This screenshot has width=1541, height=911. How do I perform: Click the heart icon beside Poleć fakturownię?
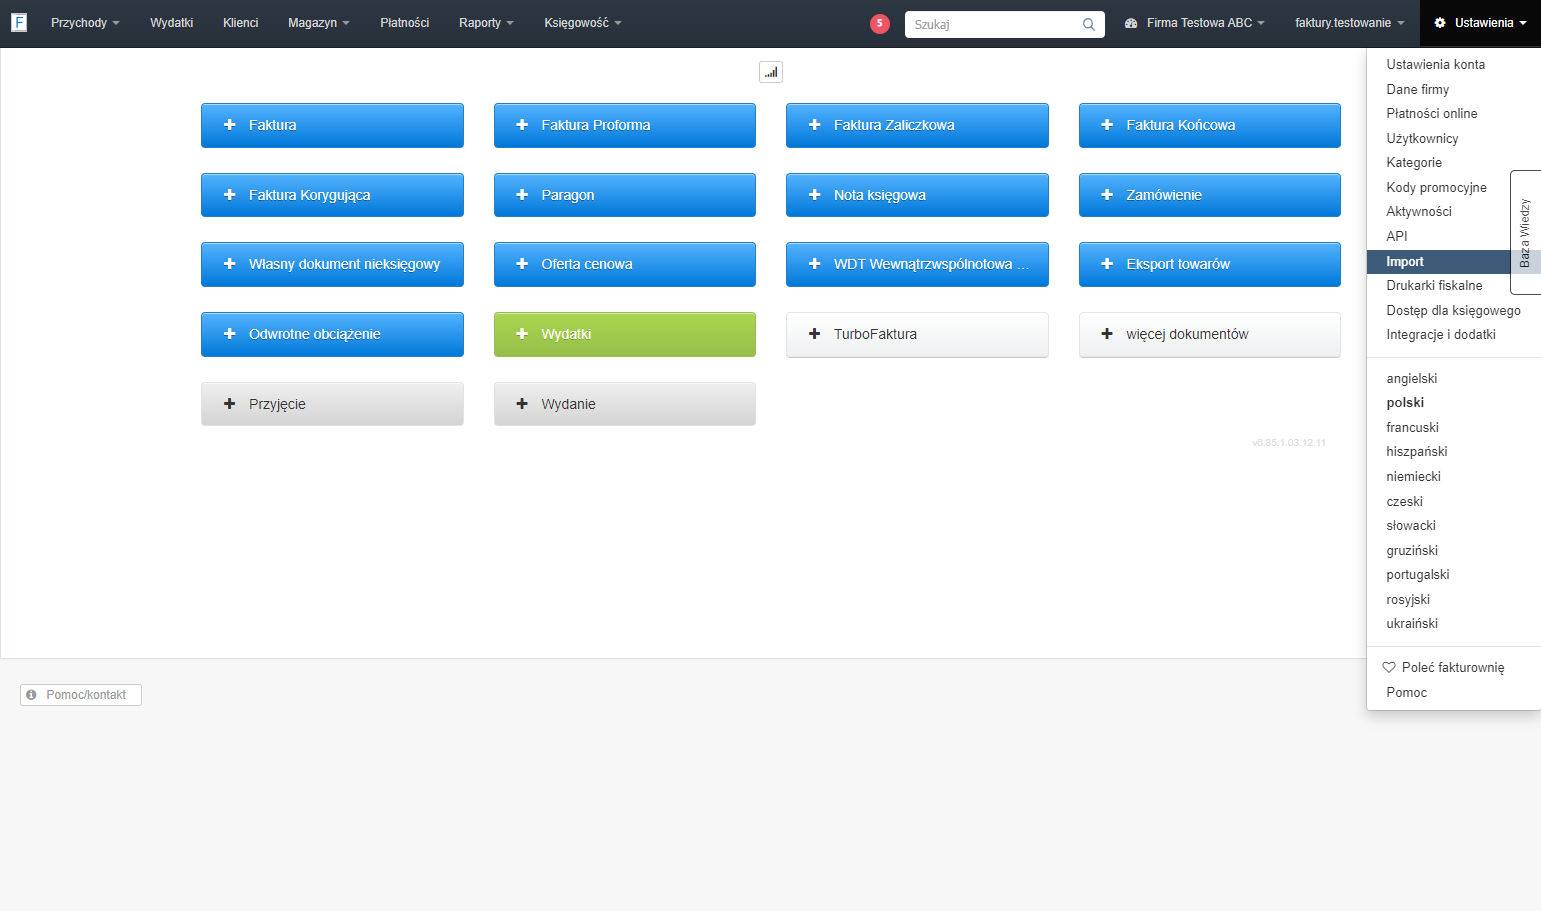point(1389,667)
